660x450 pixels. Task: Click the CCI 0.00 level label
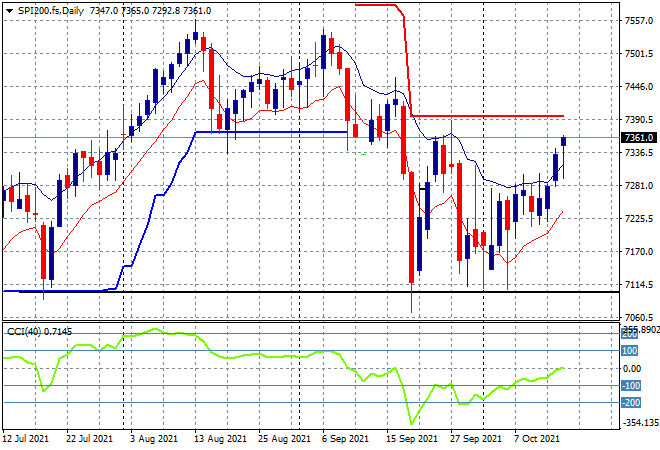[632, 369]
